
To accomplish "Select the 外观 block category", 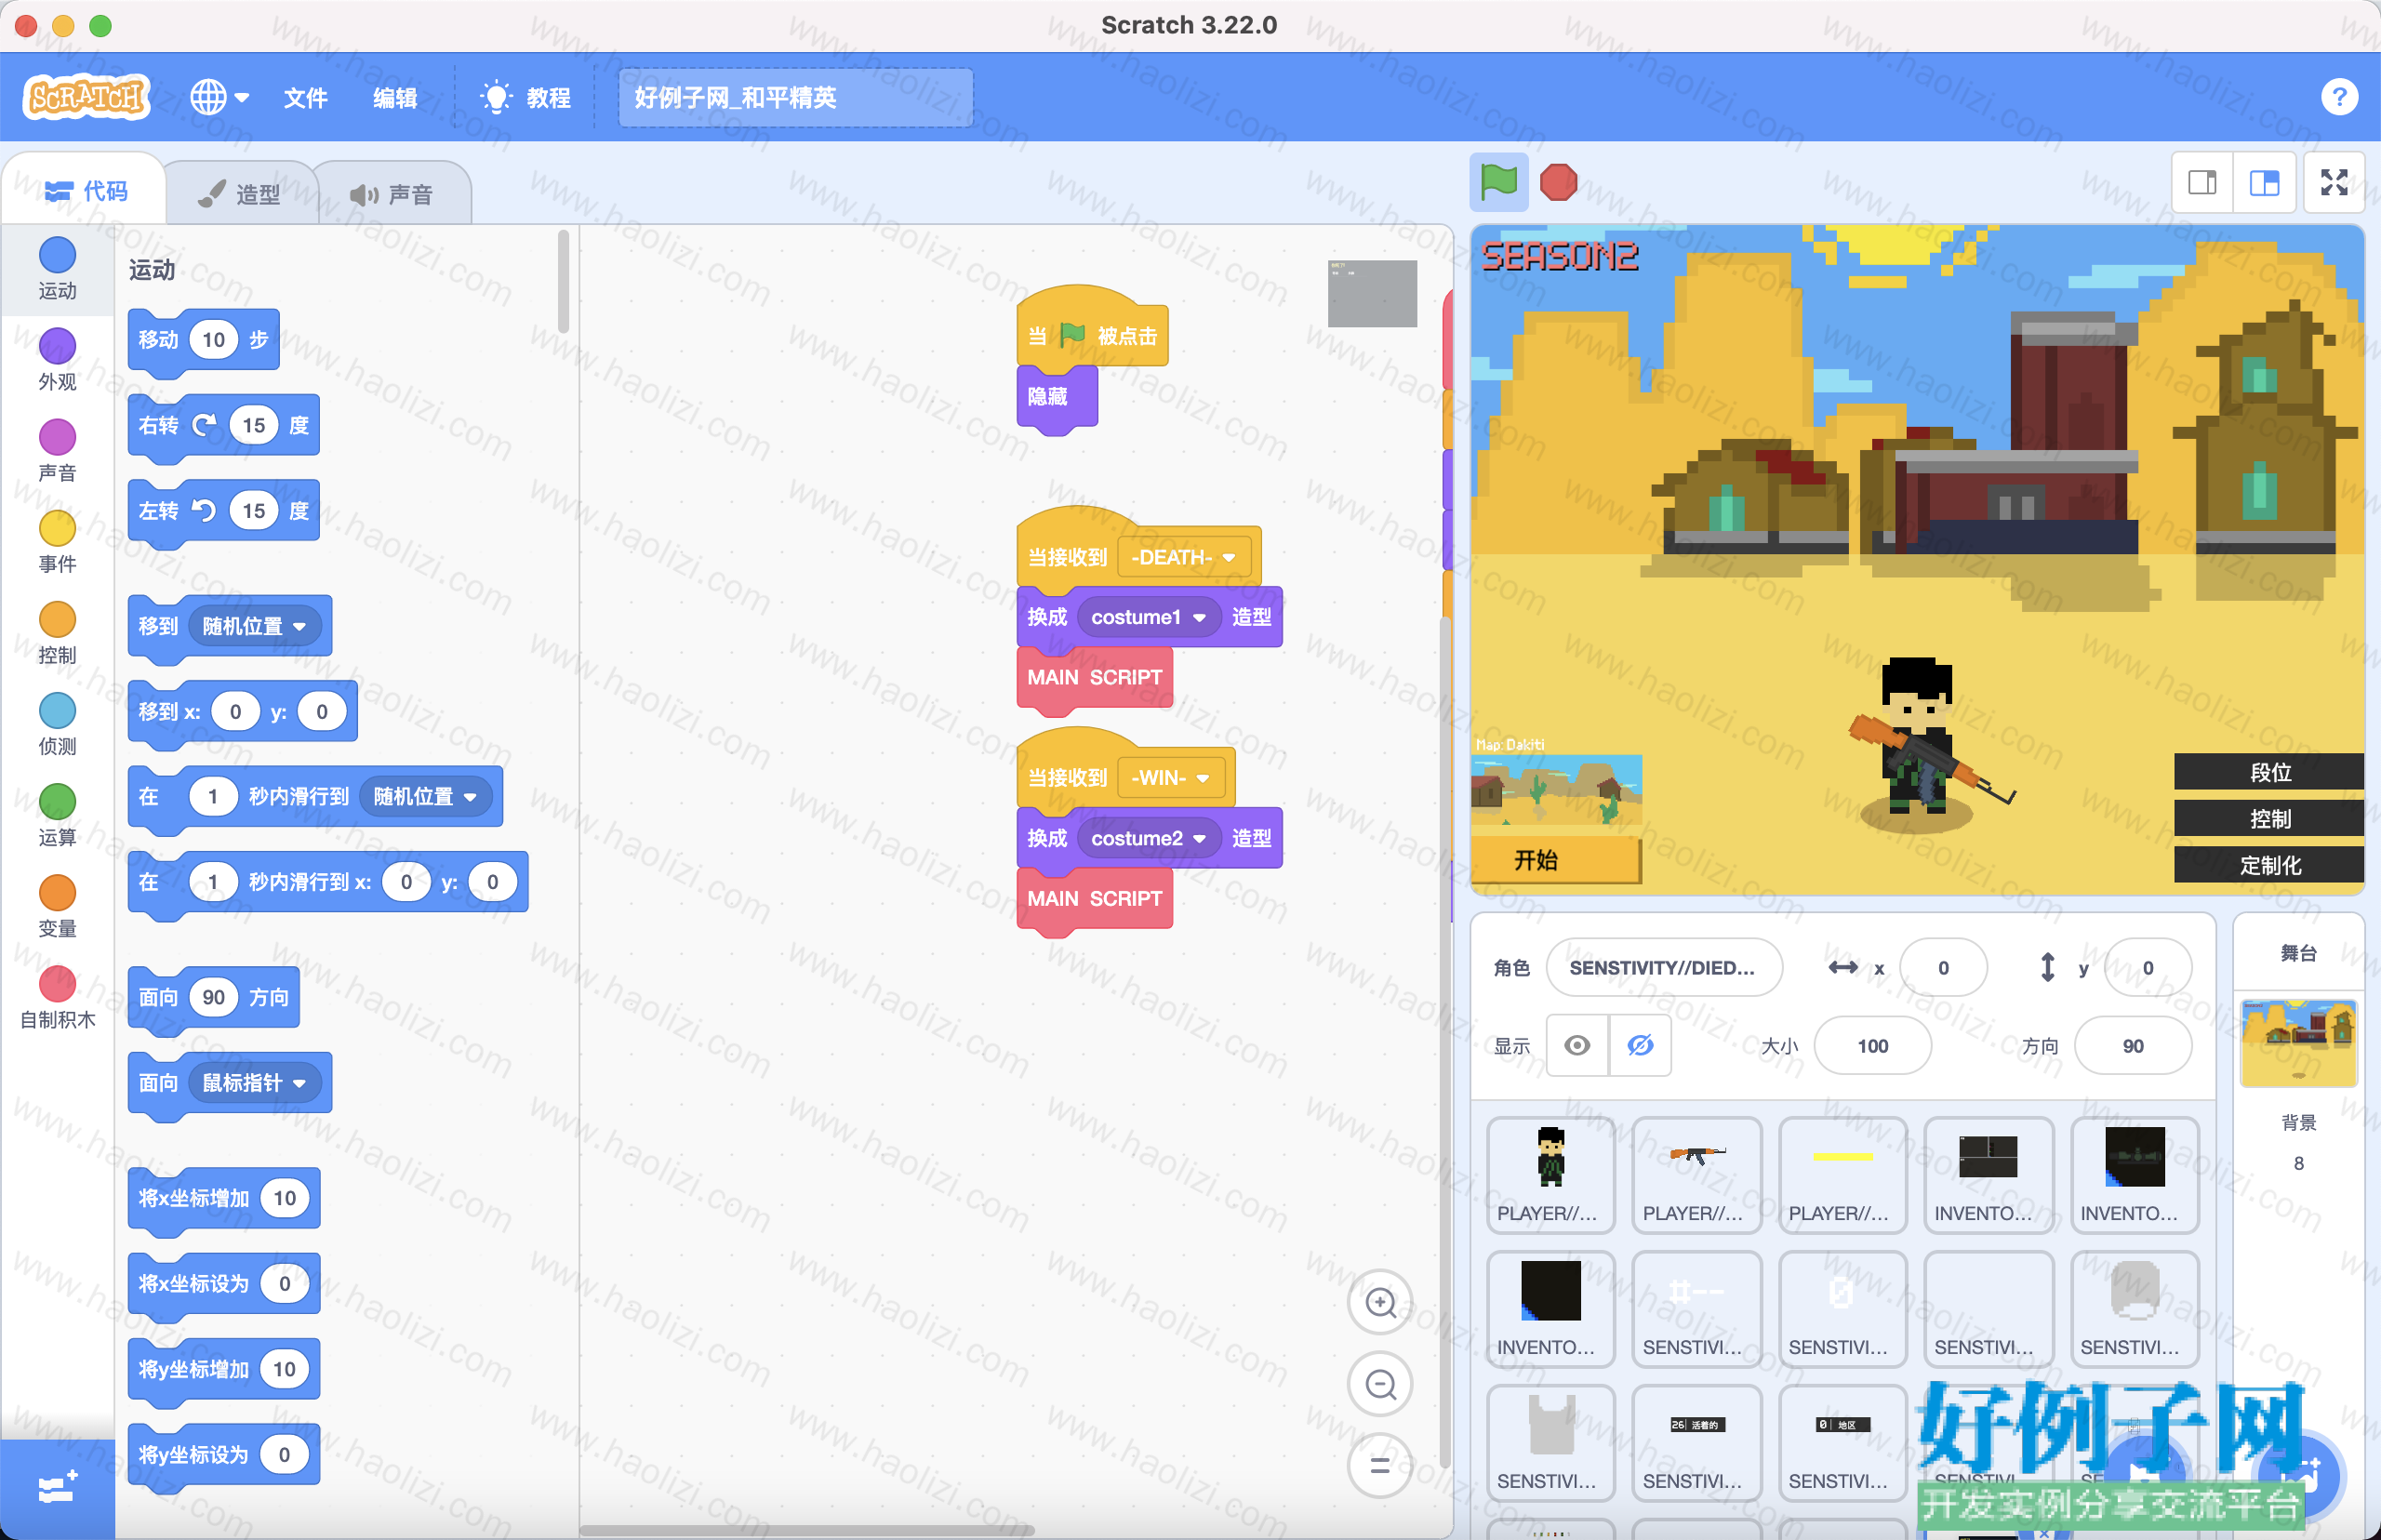I will [x=57, y=359].
